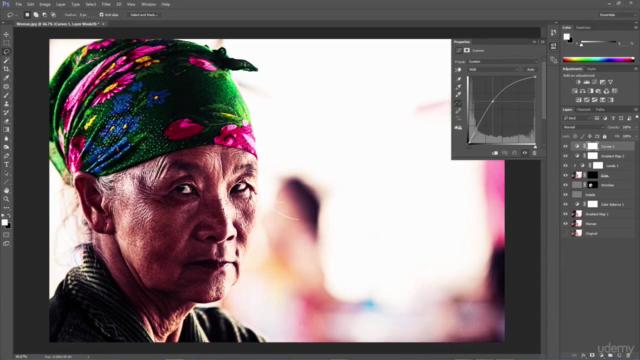Screen dimensions: 640x360
Task: Open the Preset dropdown in Curves
Action: [x=503, y=62]
